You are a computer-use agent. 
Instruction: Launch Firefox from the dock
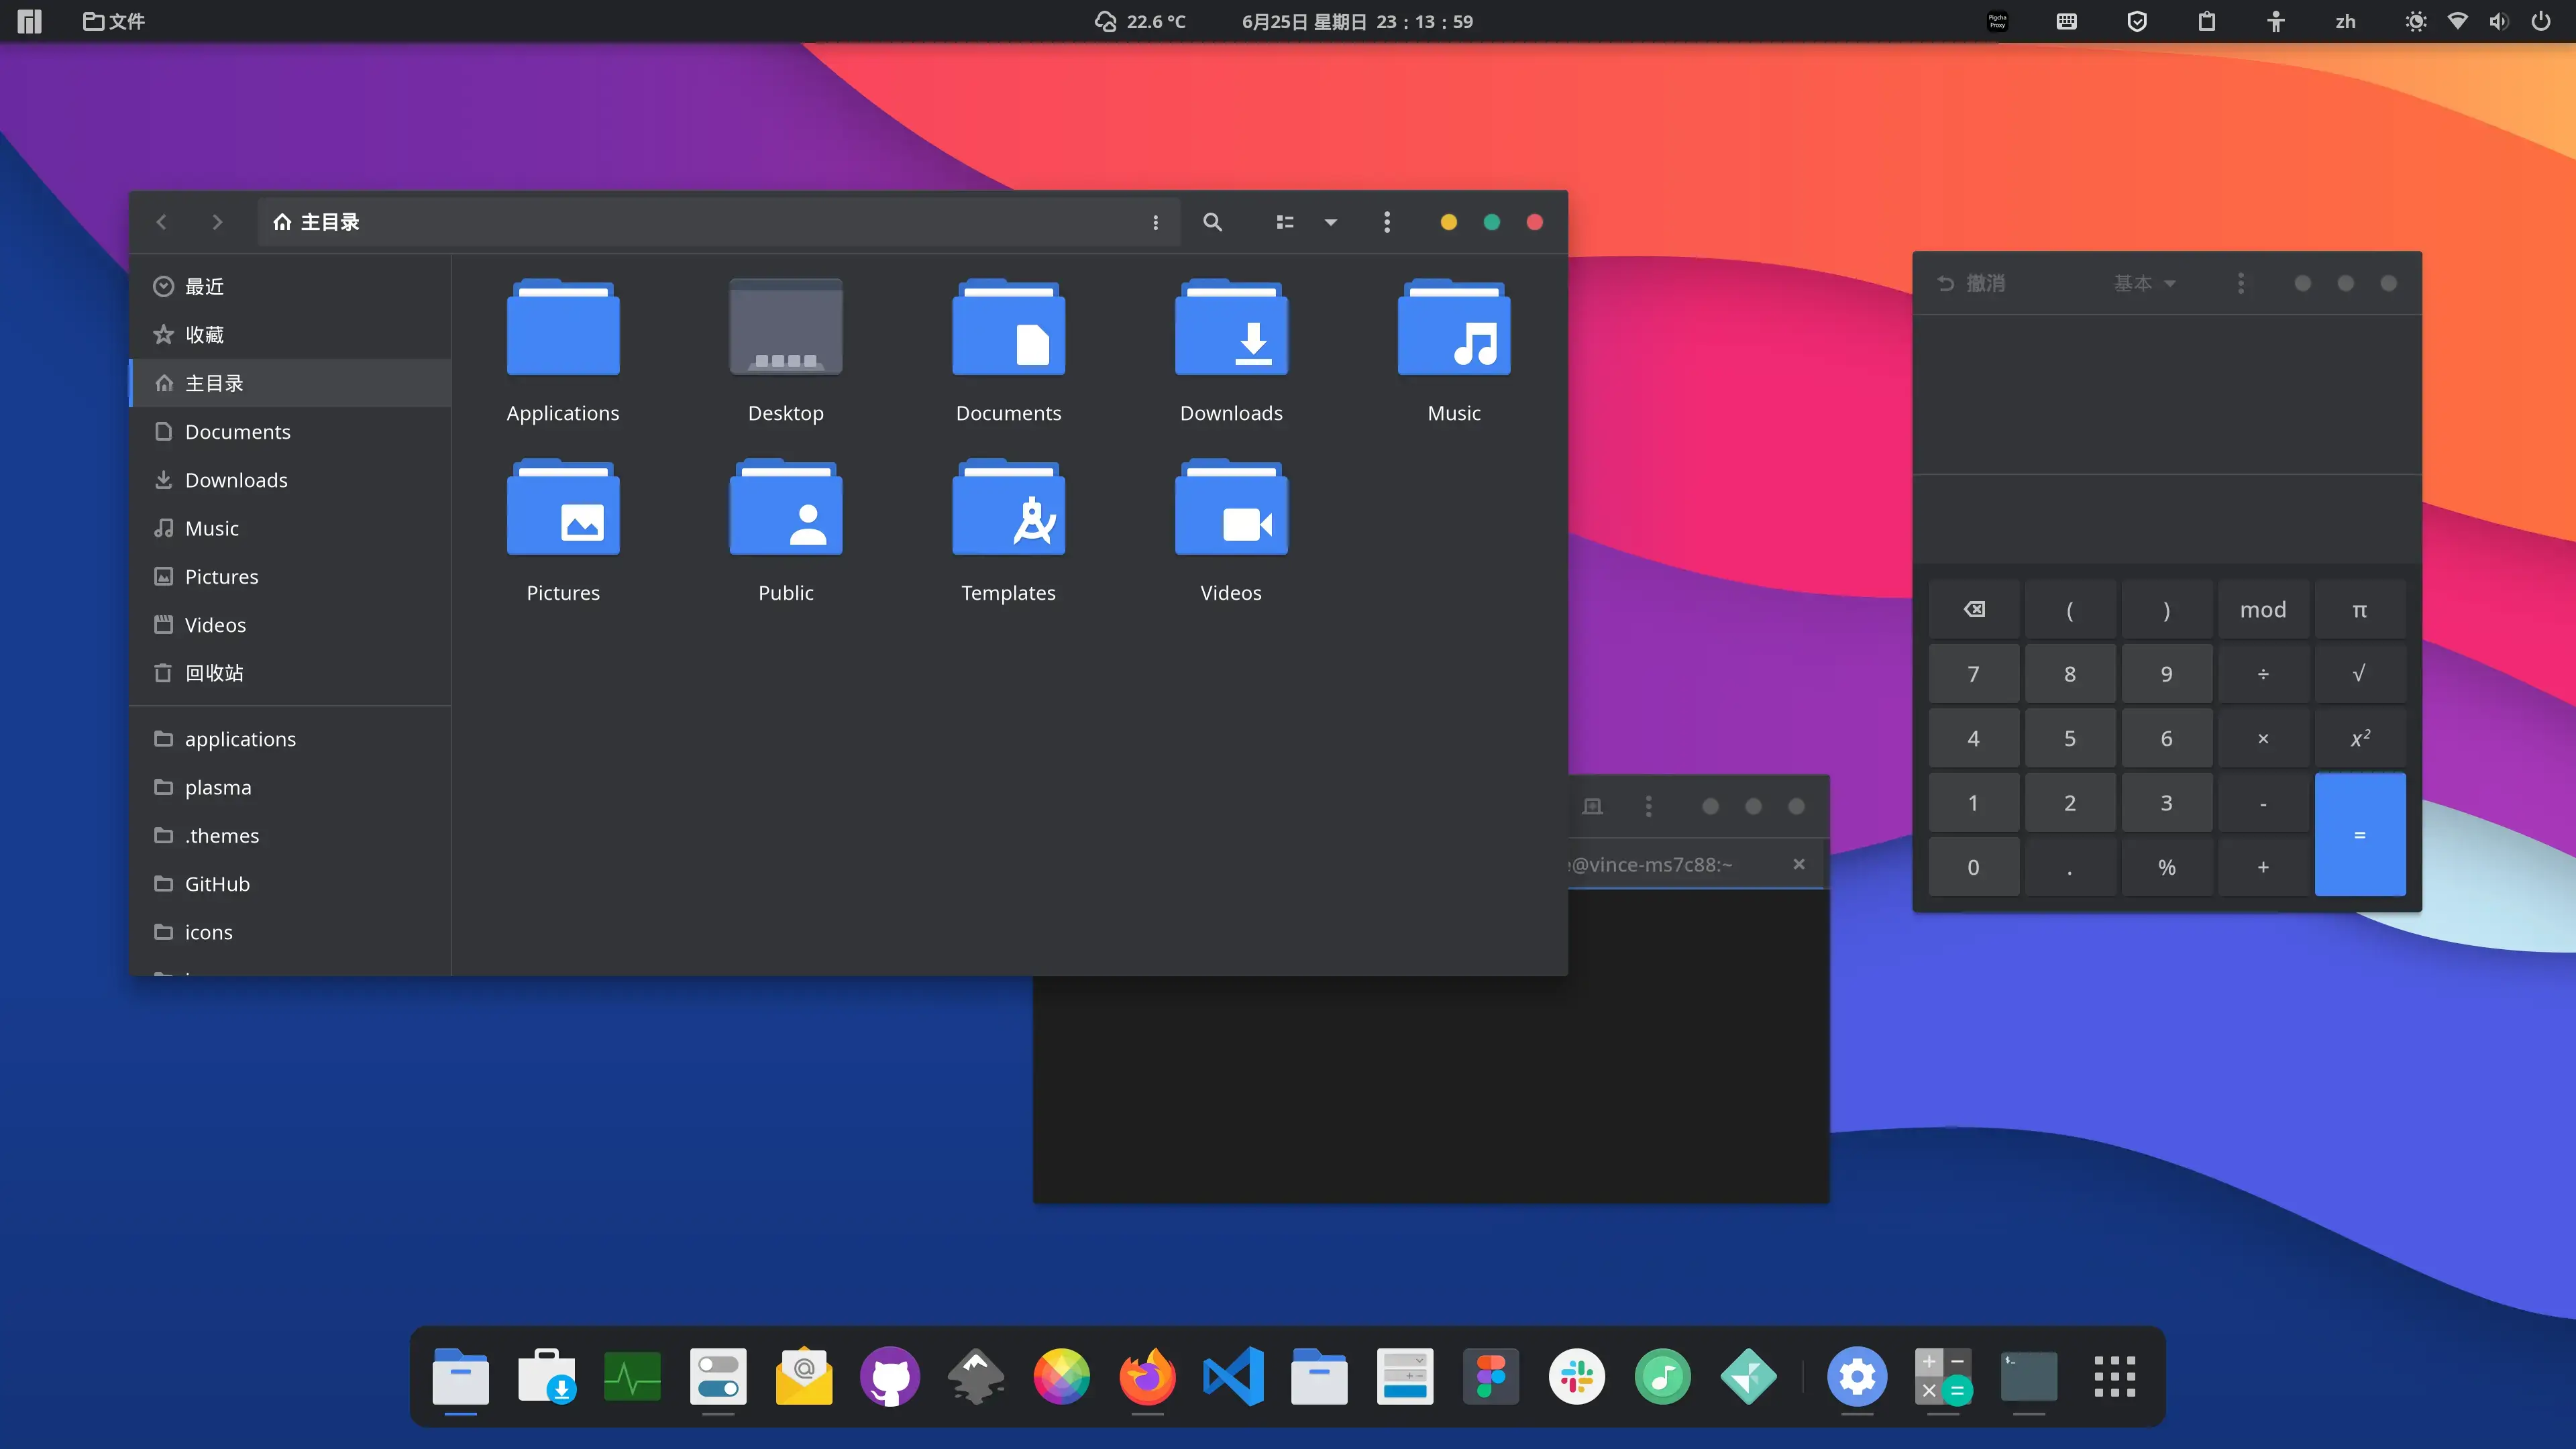click(1147, 1377)
